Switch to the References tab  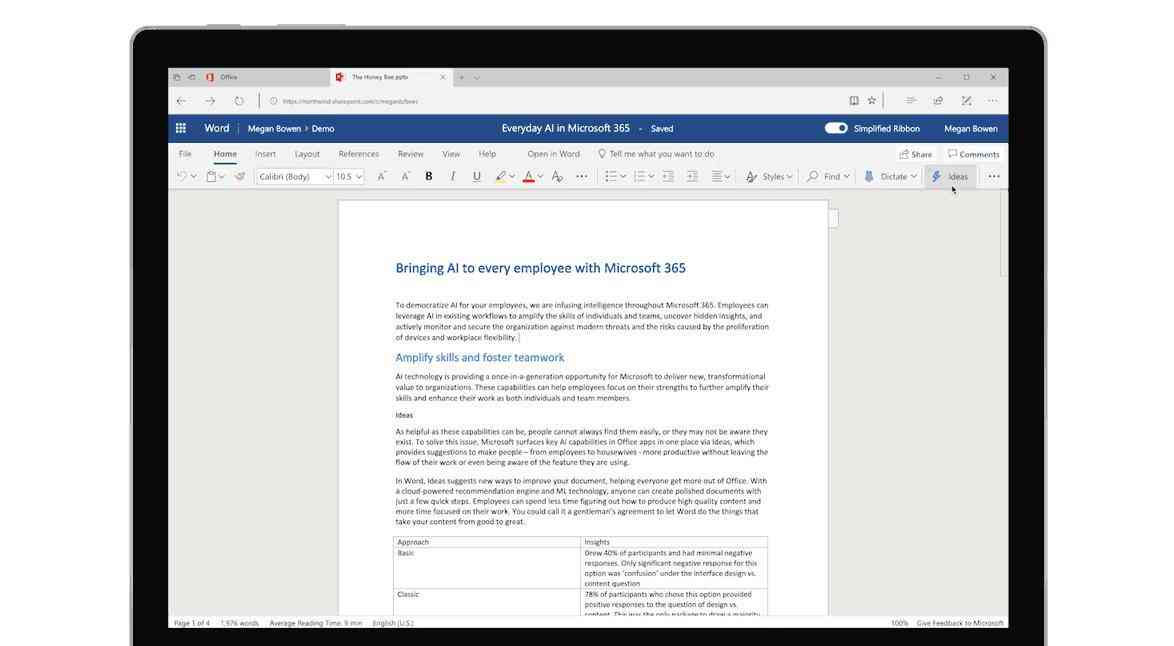tap(359, 154)
